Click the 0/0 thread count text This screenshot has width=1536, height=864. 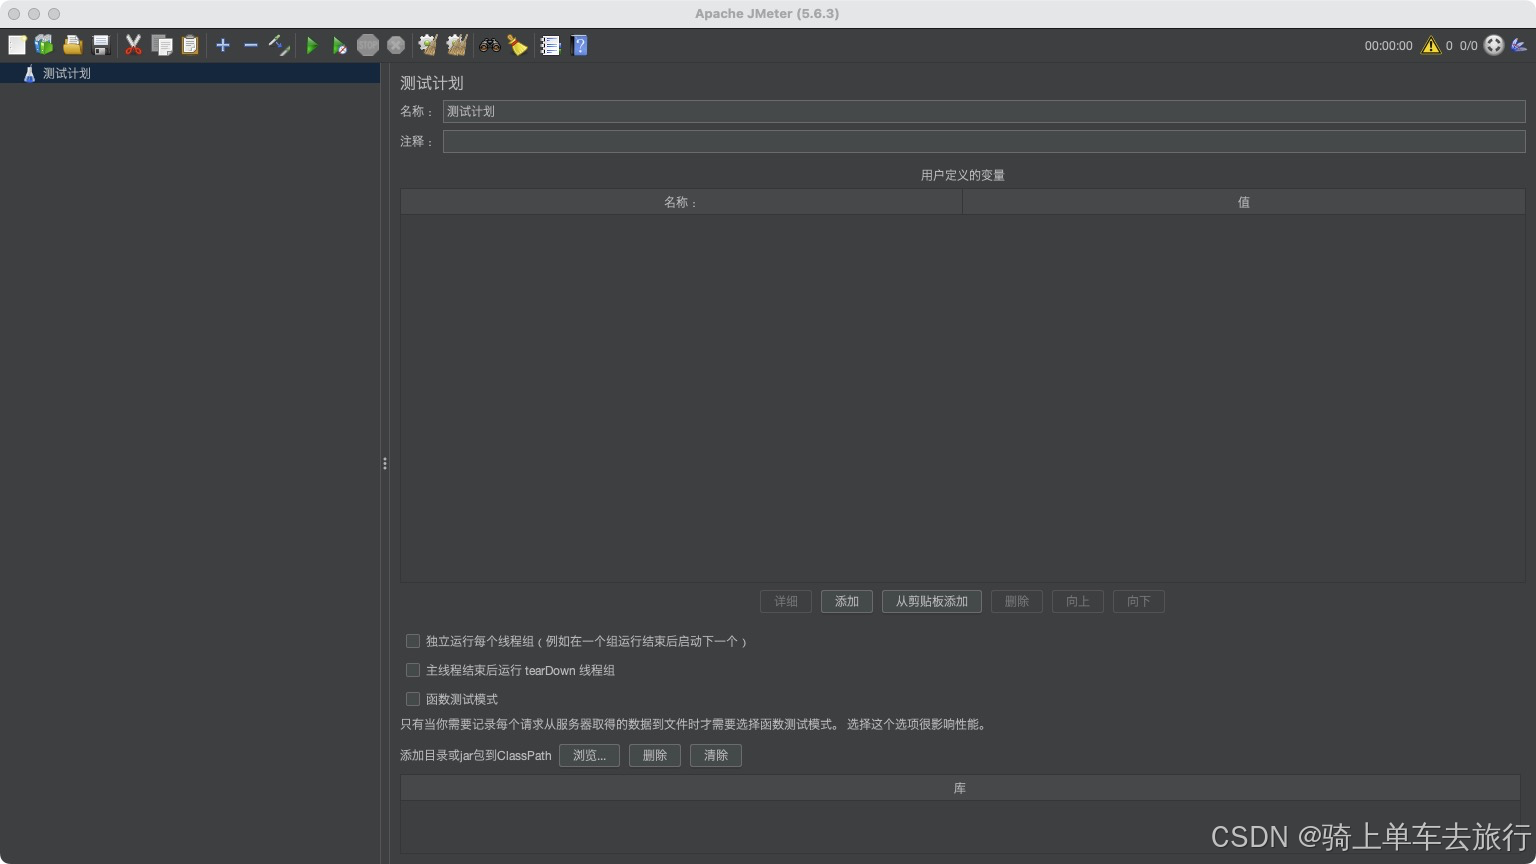[x=1468, y=45]
